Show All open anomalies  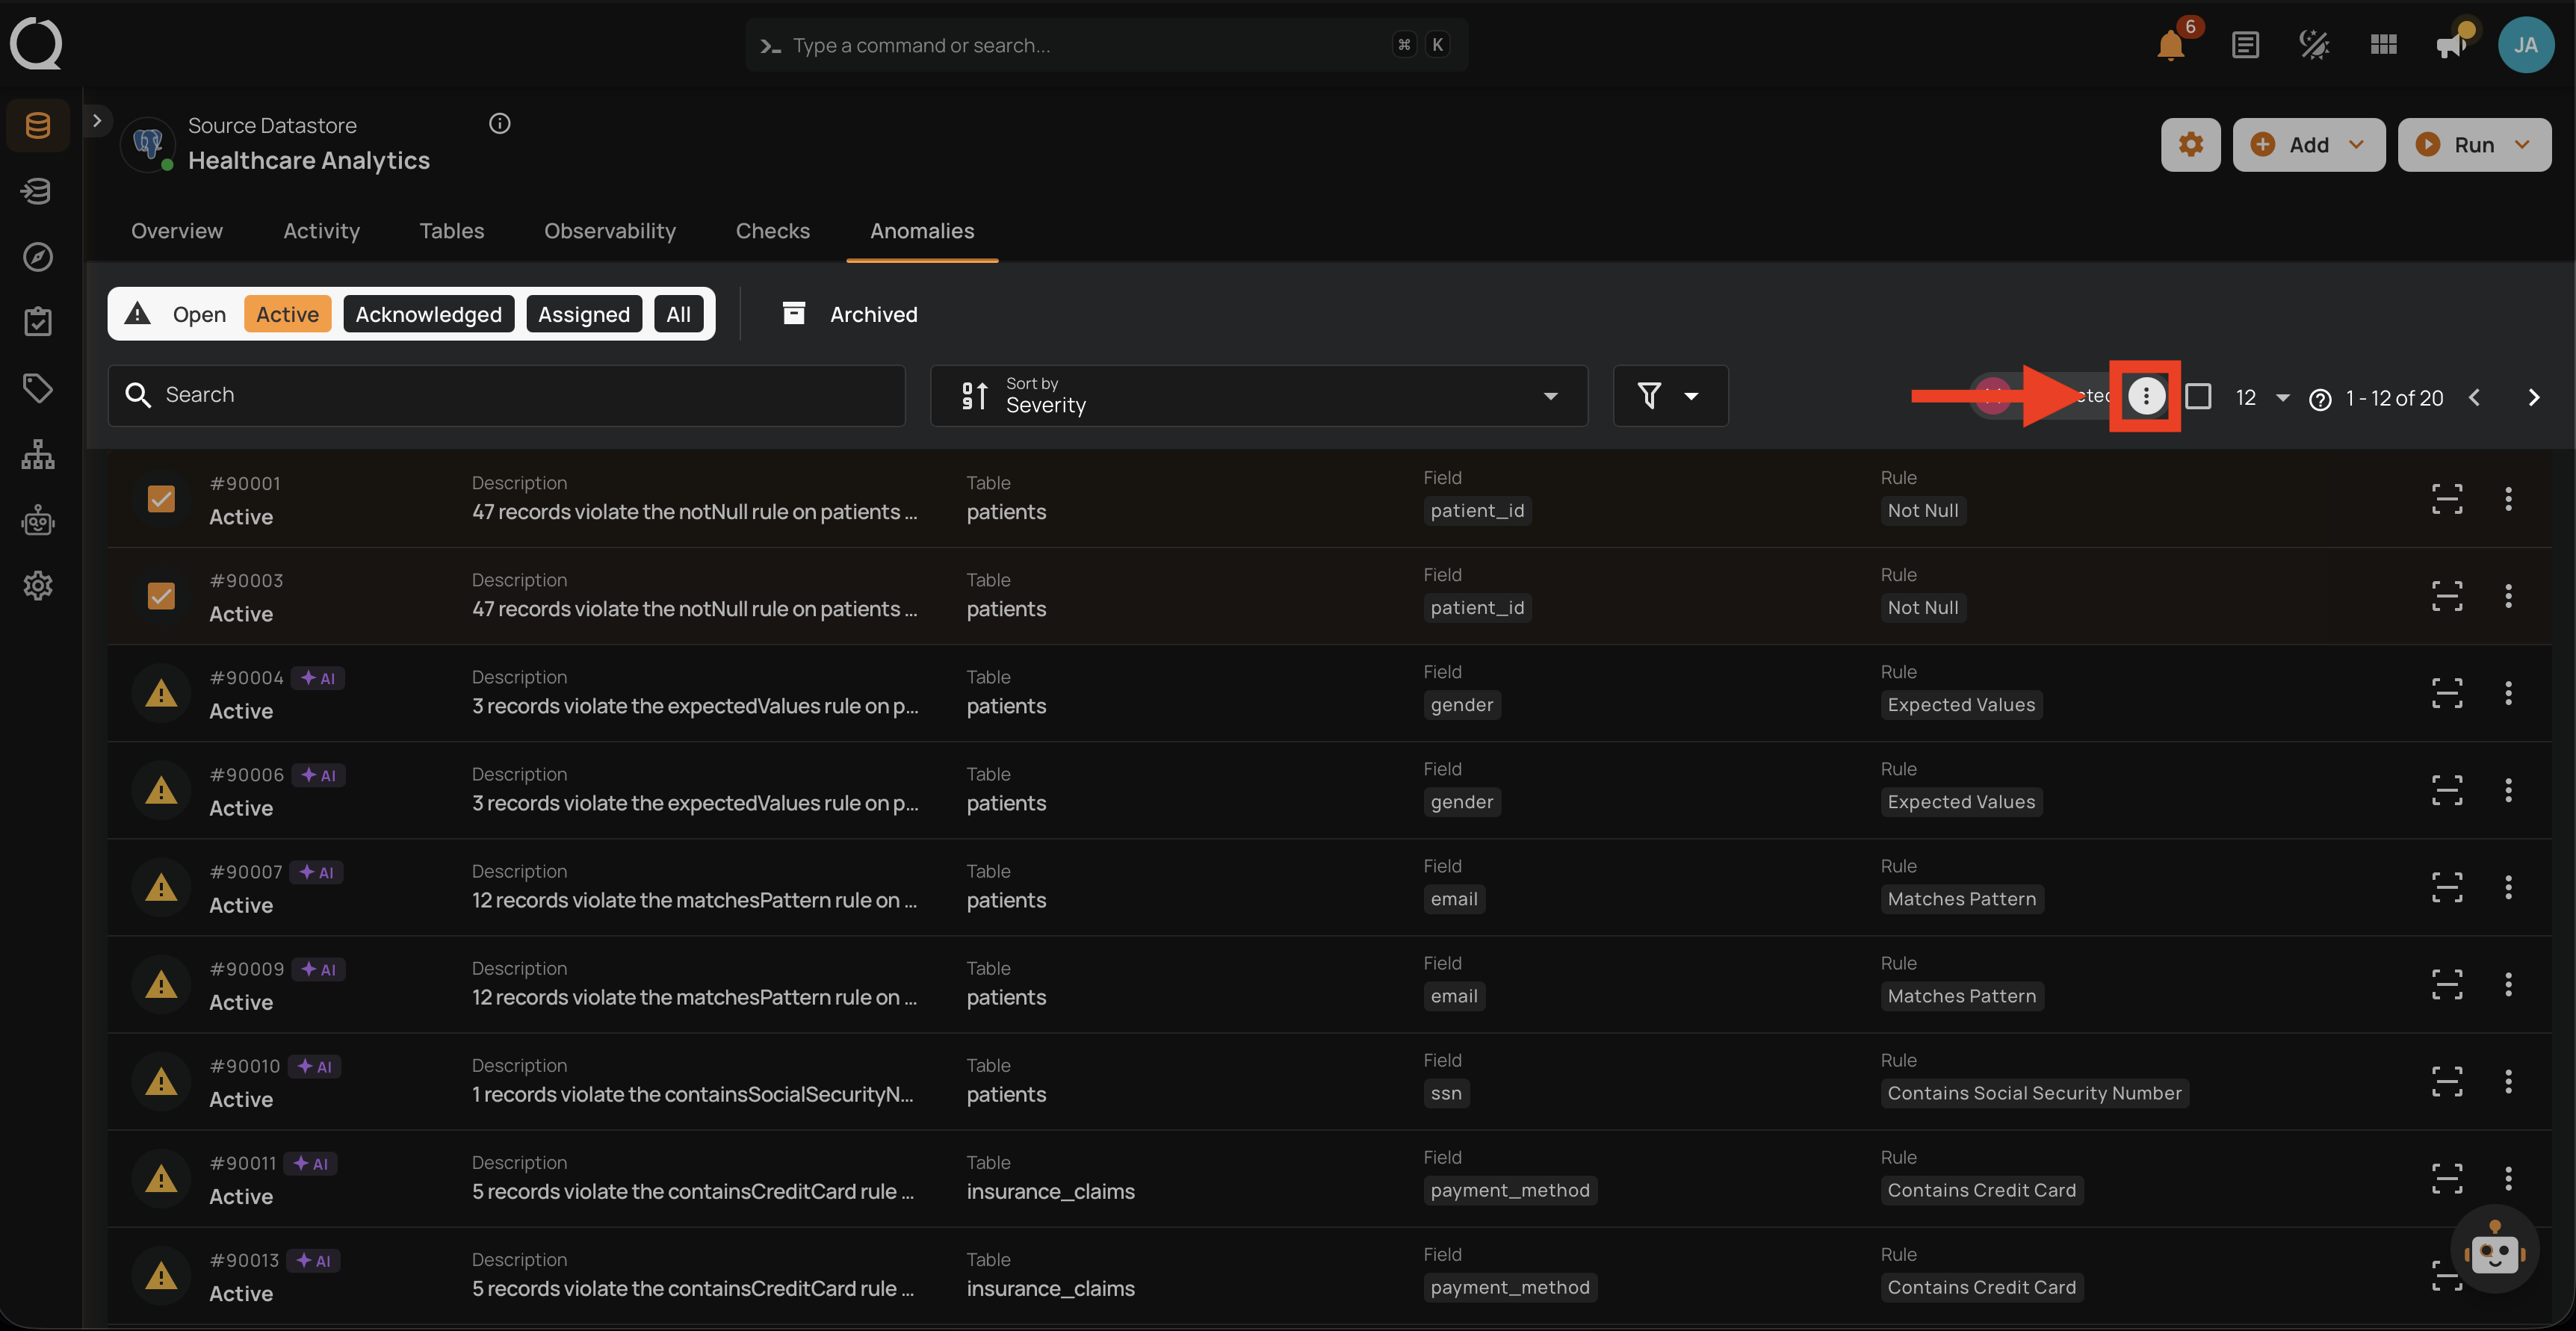678,314
